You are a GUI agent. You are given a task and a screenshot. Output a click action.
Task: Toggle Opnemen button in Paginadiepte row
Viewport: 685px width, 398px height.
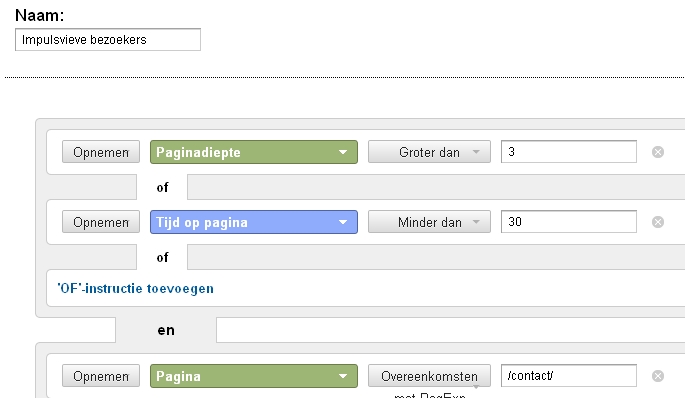(x=101, y=152)
